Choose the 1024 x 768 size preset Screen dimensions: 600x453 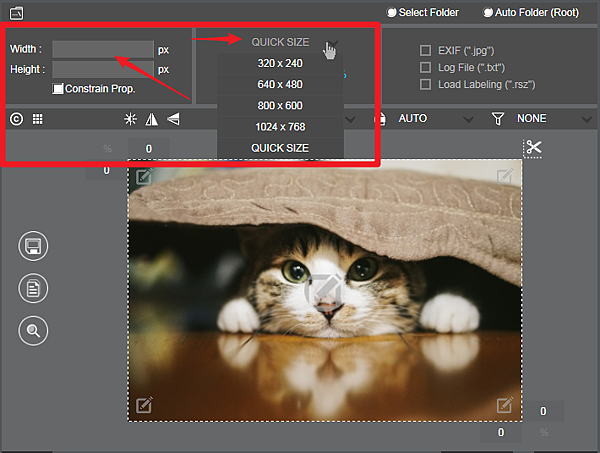point(280,127)
